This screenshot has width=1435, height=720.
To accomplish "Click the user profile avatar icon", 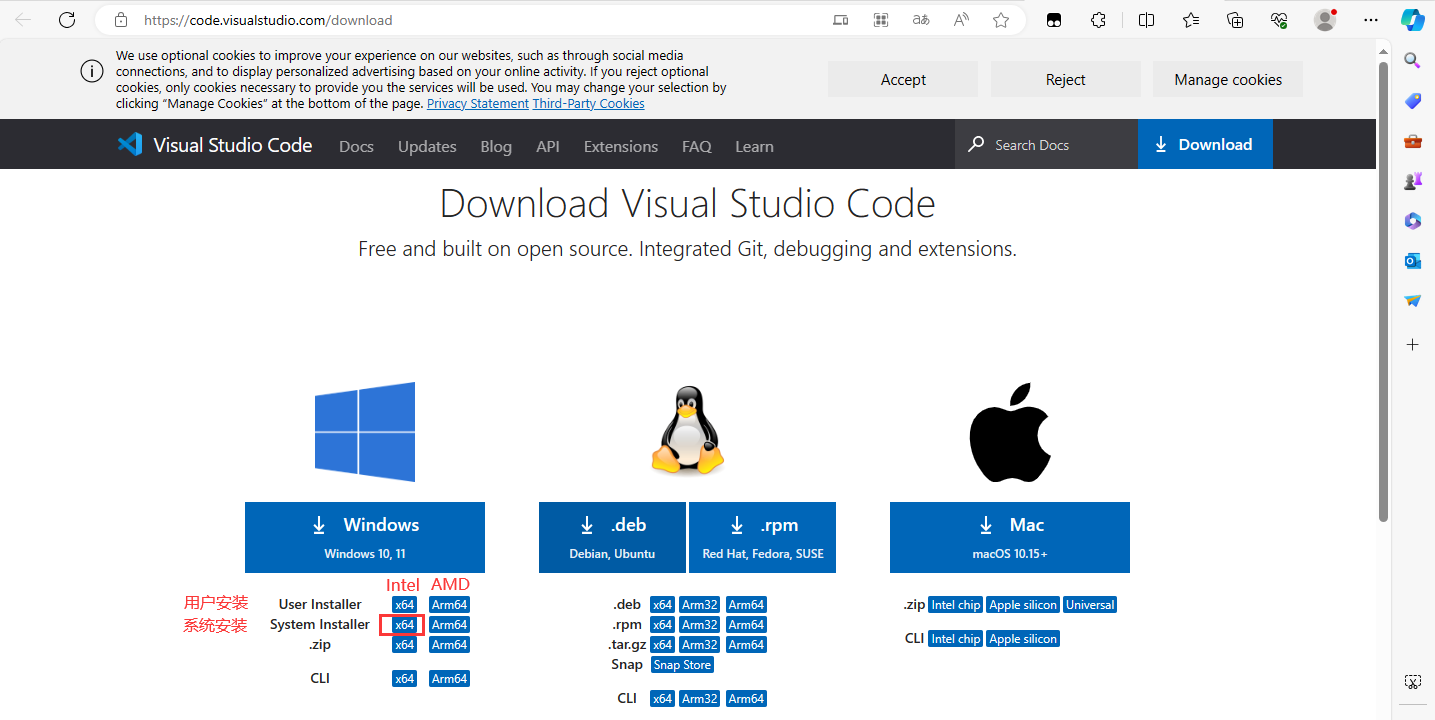I will pyautogui.click(x=1325, y=20).
